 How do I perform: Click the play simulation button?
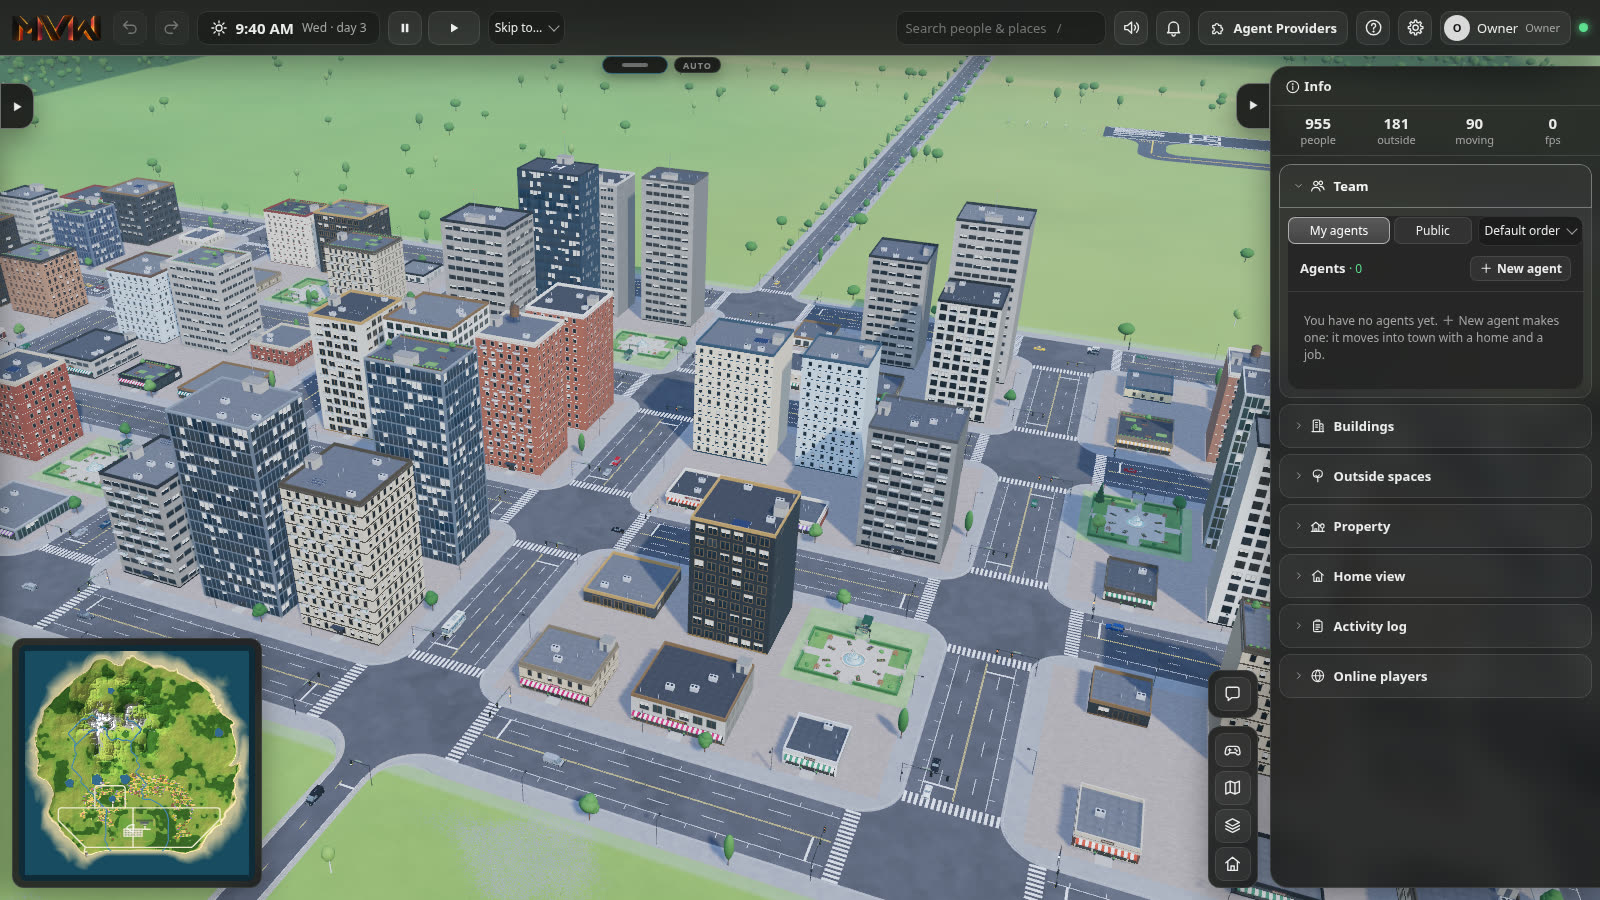point(454,28)
